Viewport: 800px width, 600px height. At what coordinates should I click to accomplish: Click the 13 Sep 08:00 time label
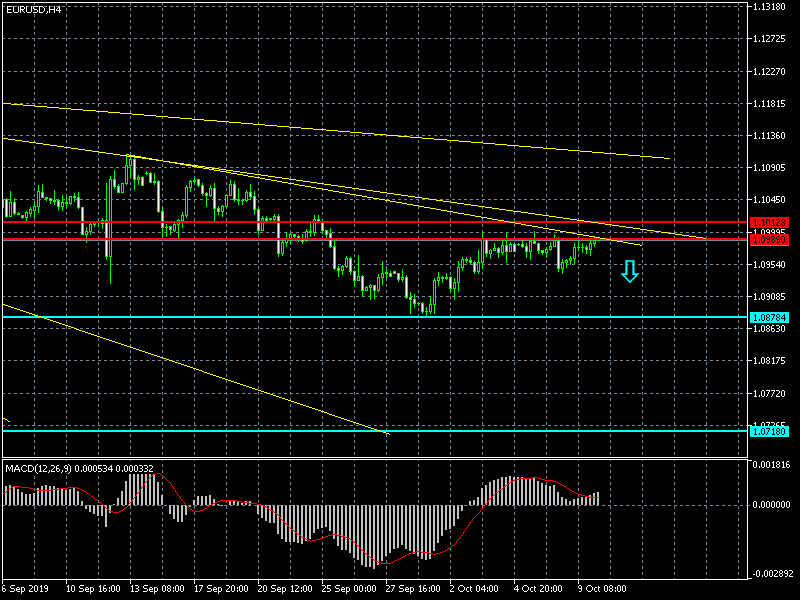click(156, 591)
